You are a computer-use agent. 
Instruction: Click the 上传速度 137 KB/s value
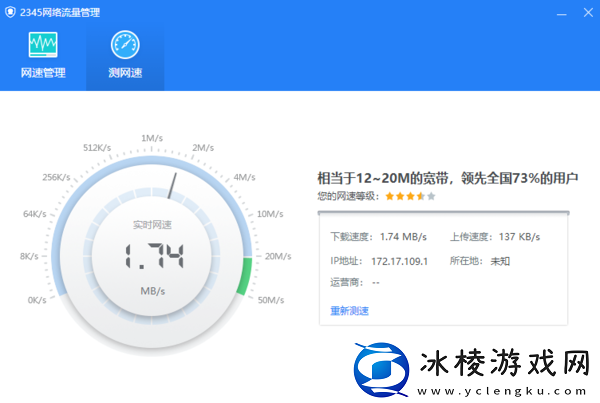(x=519, y=237)
